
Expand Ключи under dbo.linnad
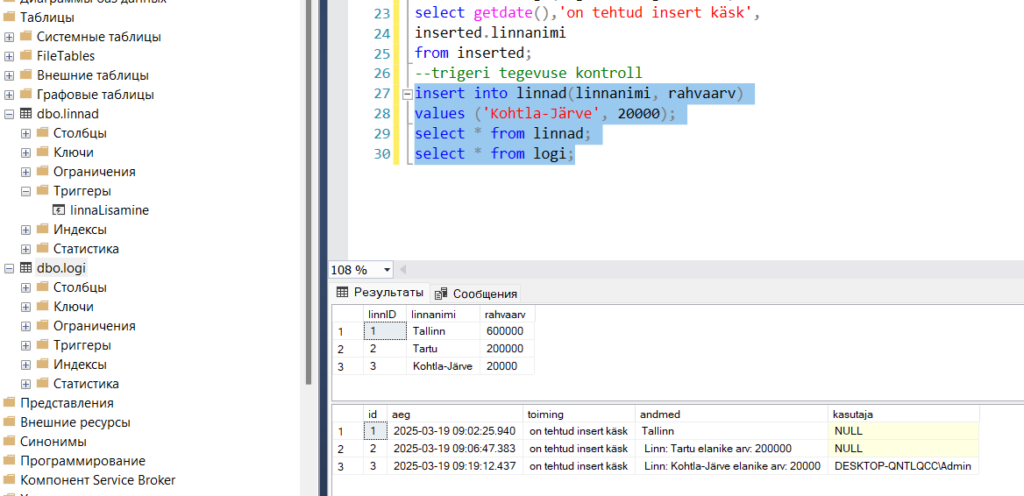pyautogui.click(x=25, y=153)
